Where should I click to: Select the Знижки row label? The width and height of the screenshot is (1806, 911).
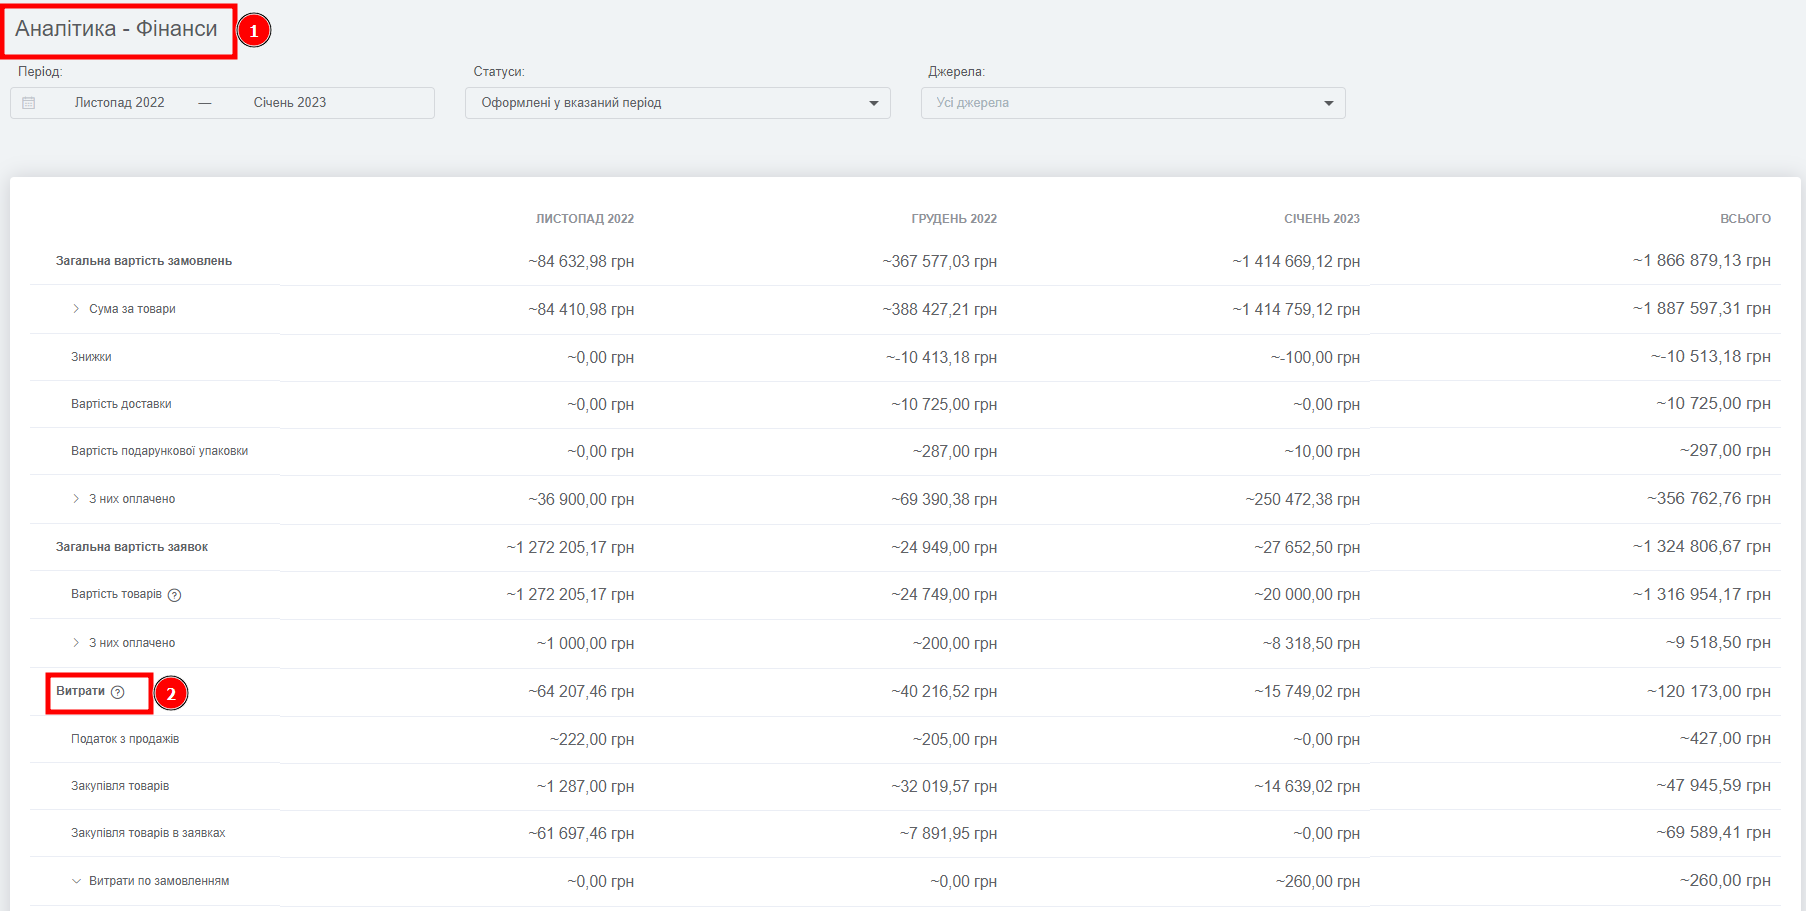(91, 357)
